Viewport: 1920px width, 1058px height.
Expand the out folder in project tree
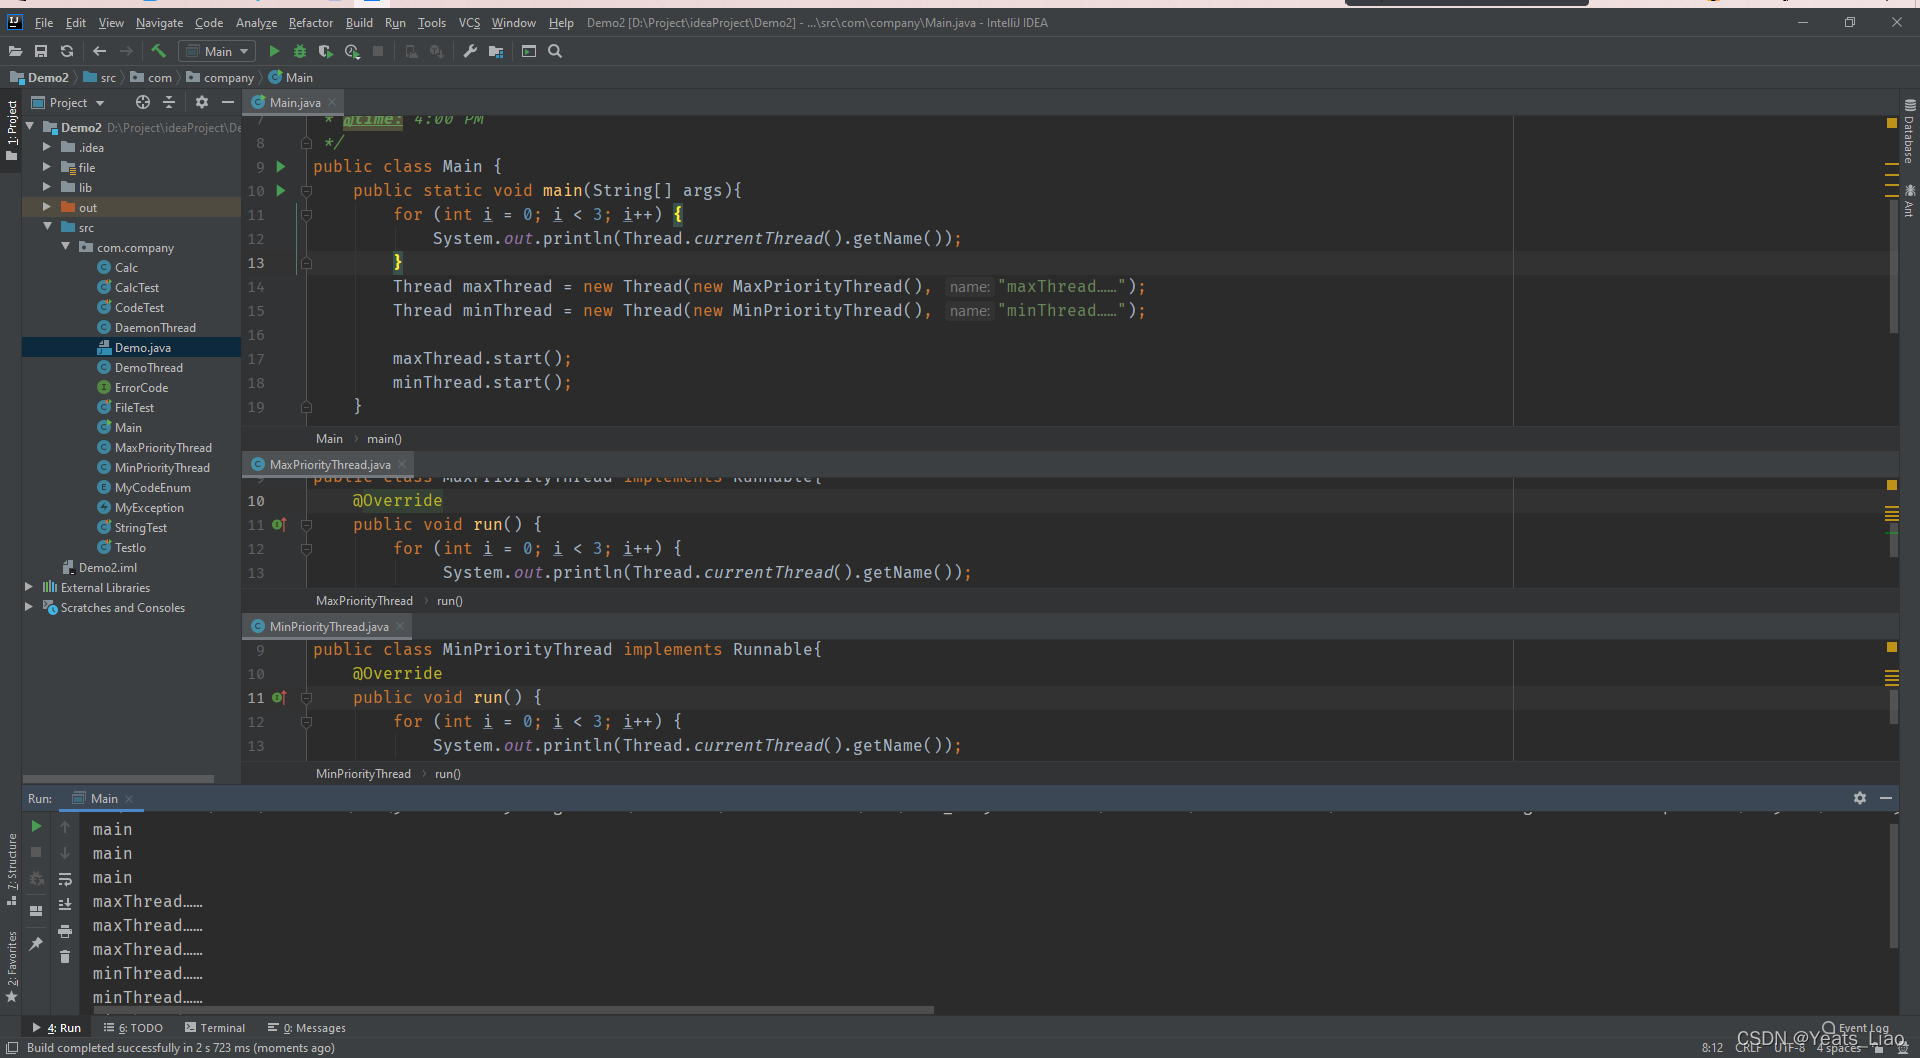(47, 207)
